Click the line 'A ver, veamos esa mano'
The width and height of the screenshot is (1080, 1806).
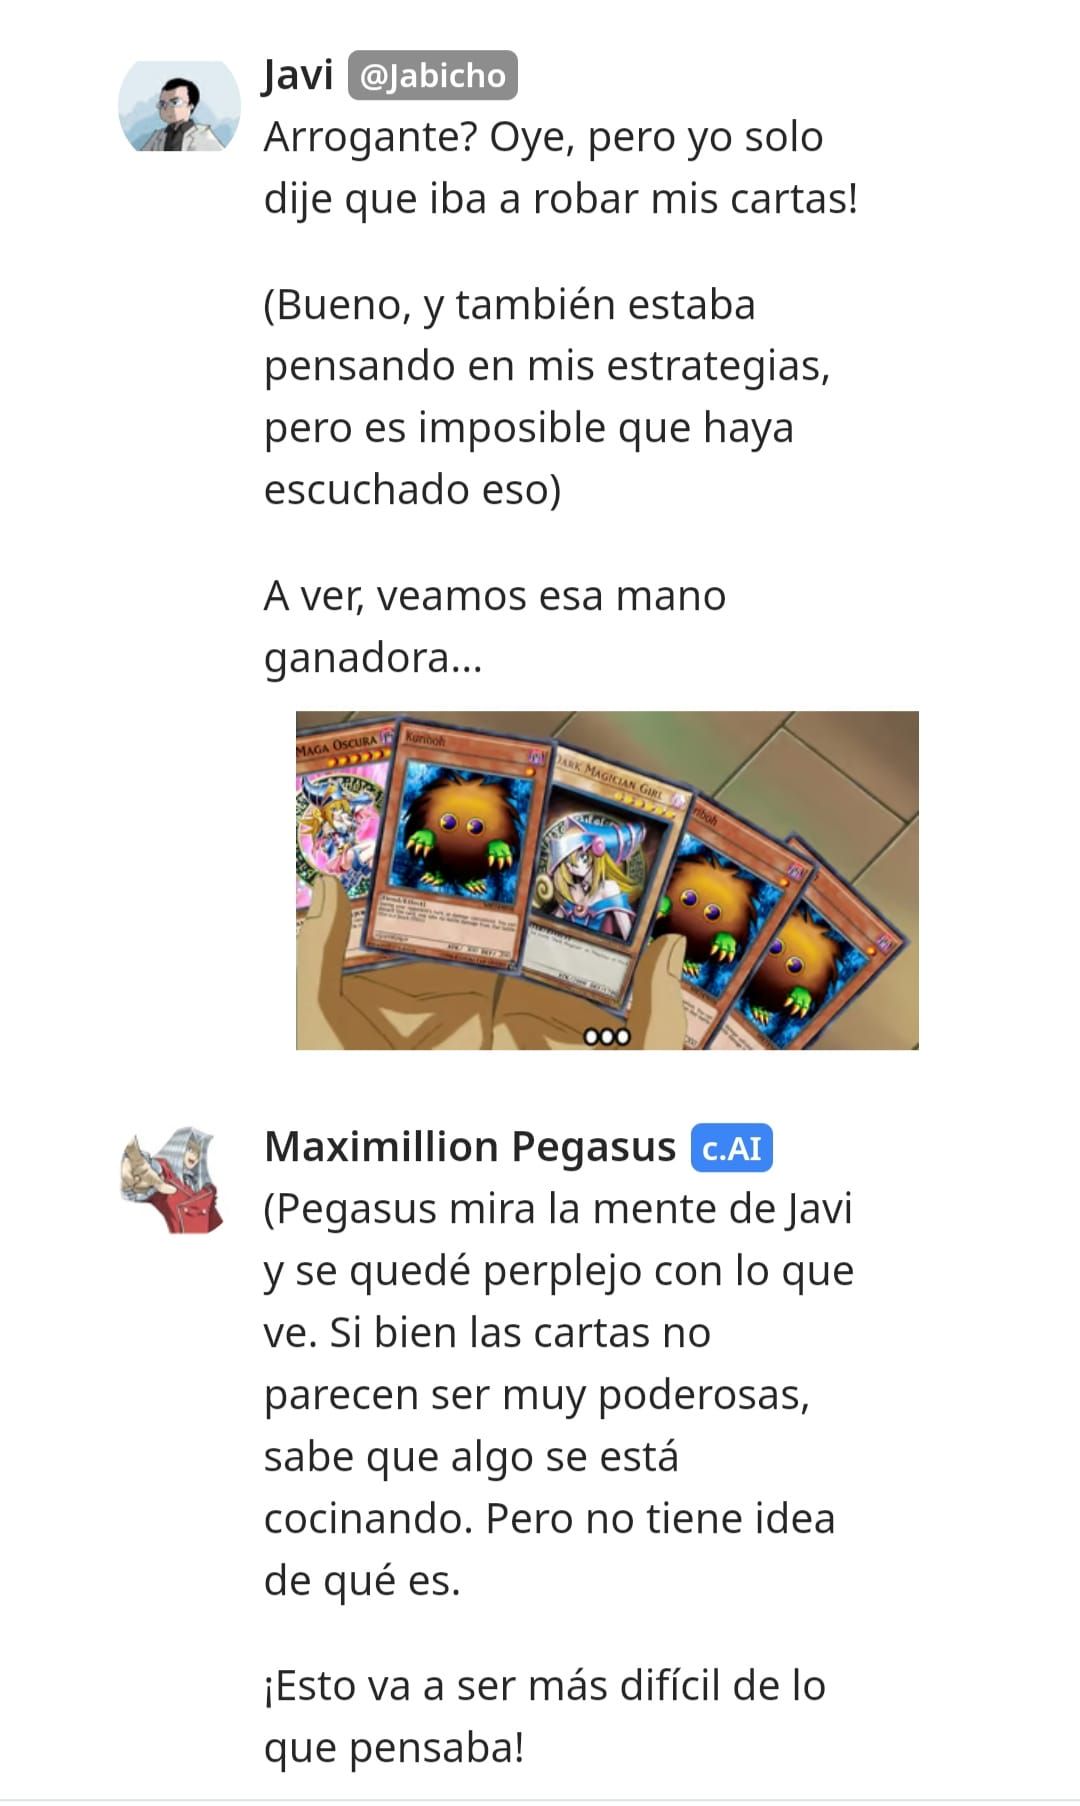pyautogui.click(x=495, y=596)
